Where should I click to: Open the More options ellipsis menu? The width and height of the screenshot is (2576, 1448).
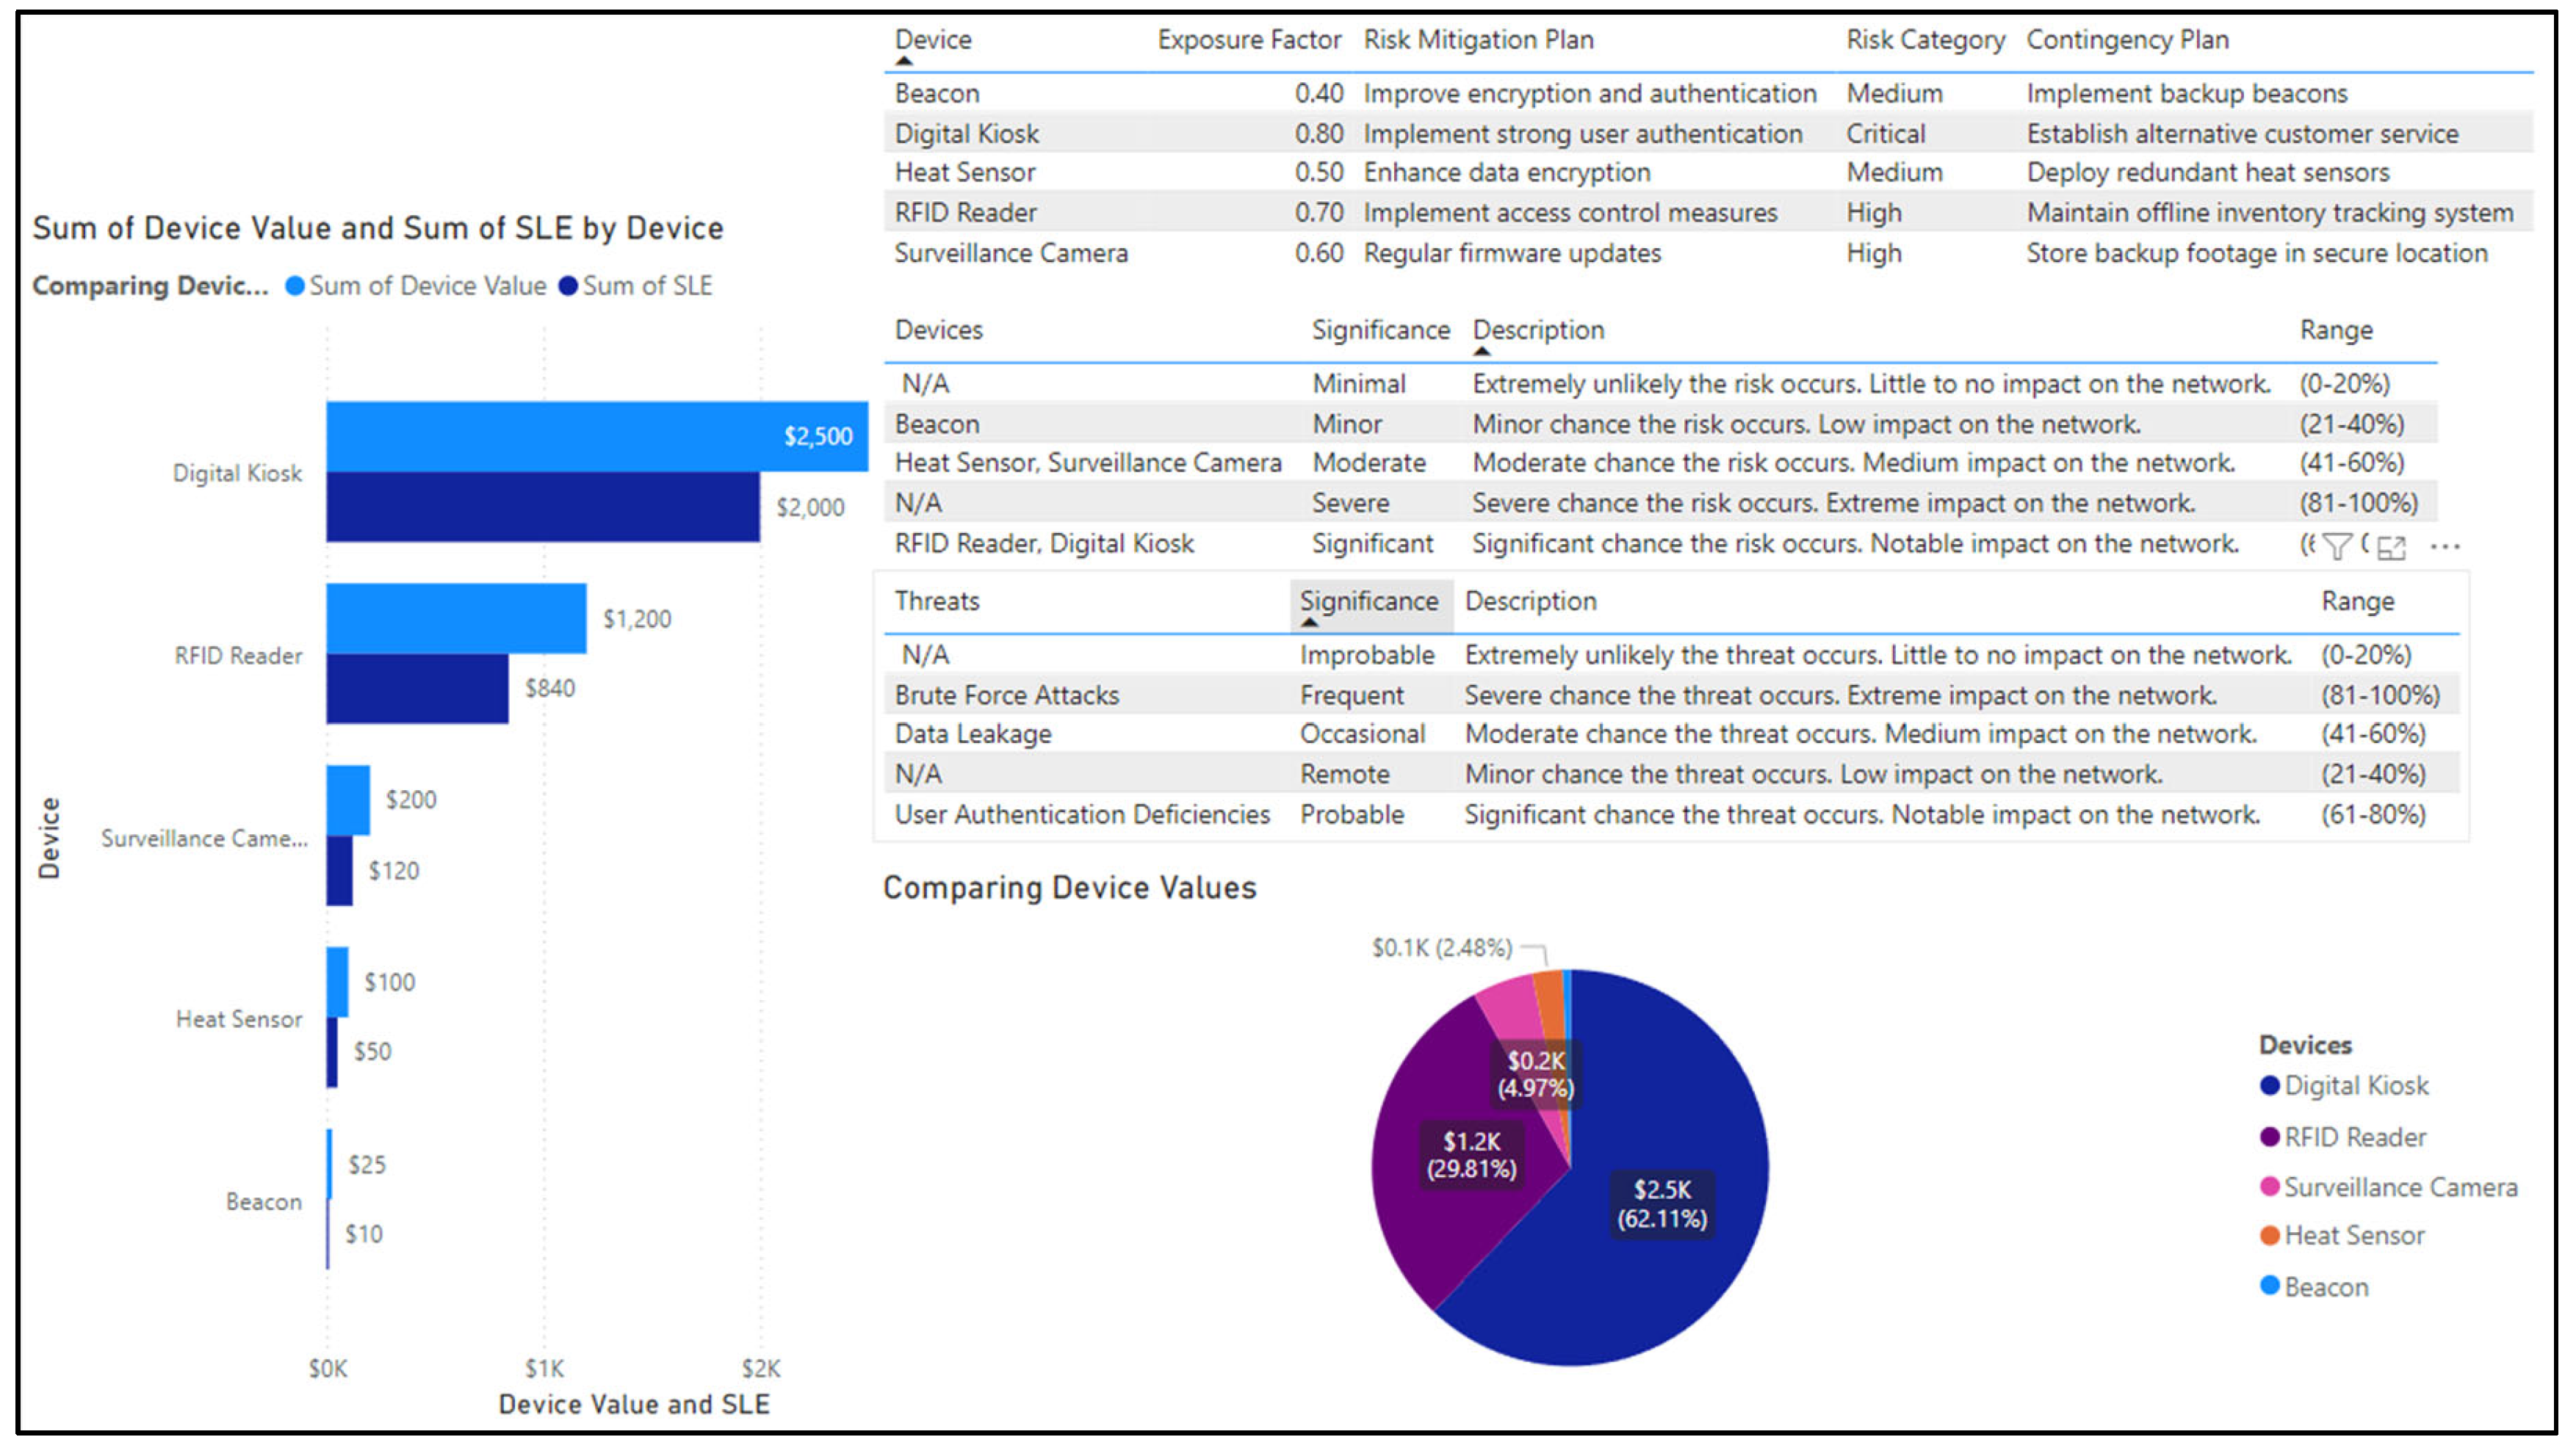[x=2445, y=547]
